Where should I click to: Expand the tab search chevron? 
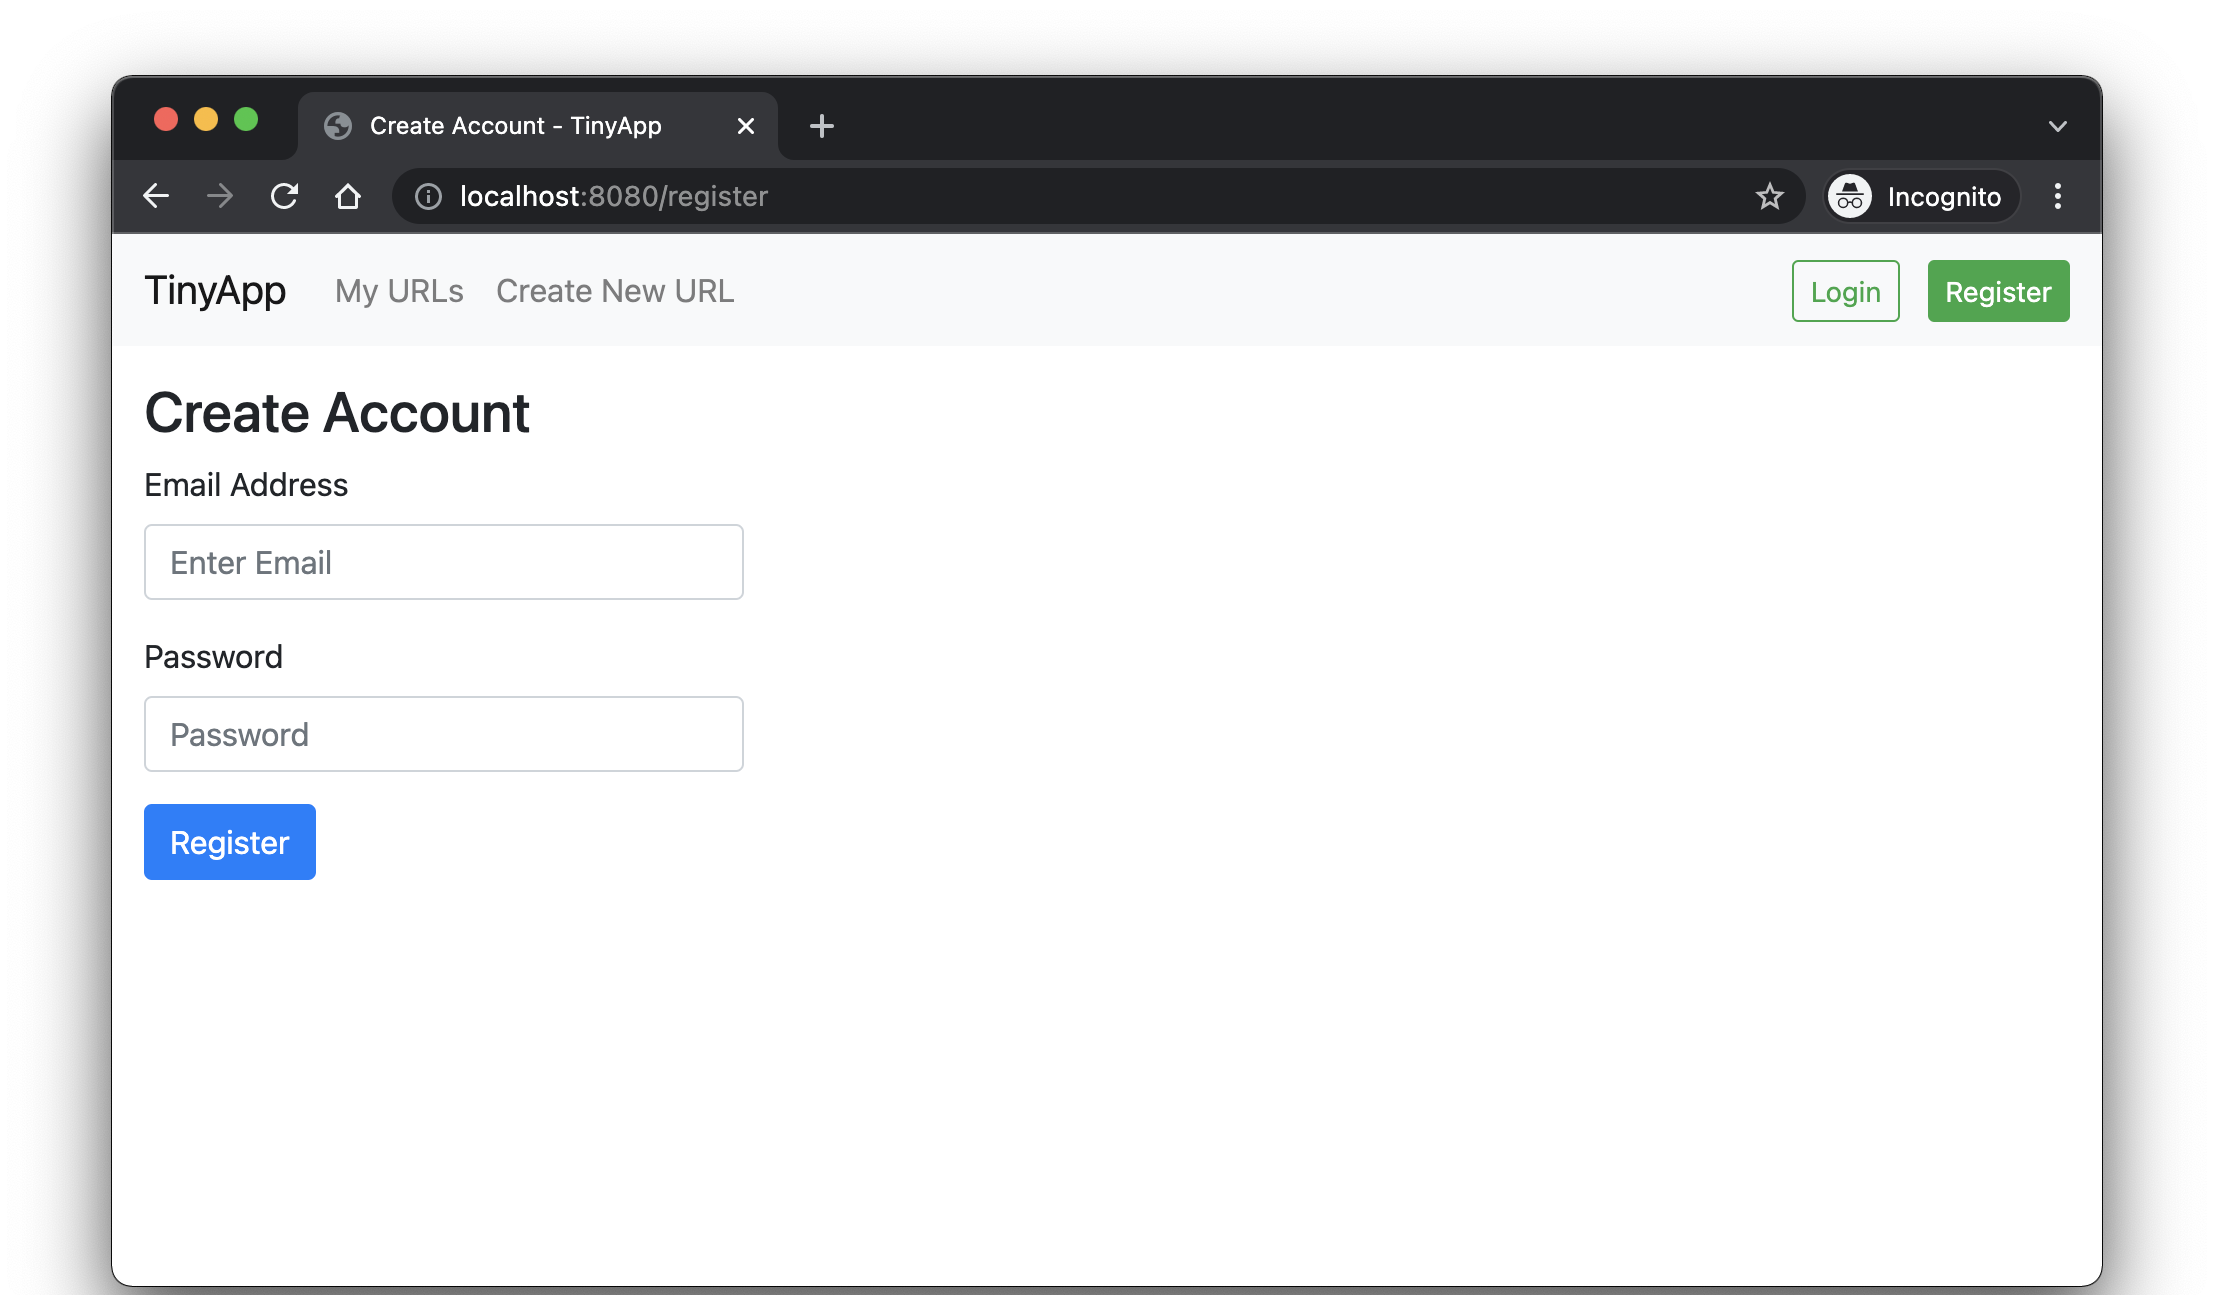pos(2057,126)
